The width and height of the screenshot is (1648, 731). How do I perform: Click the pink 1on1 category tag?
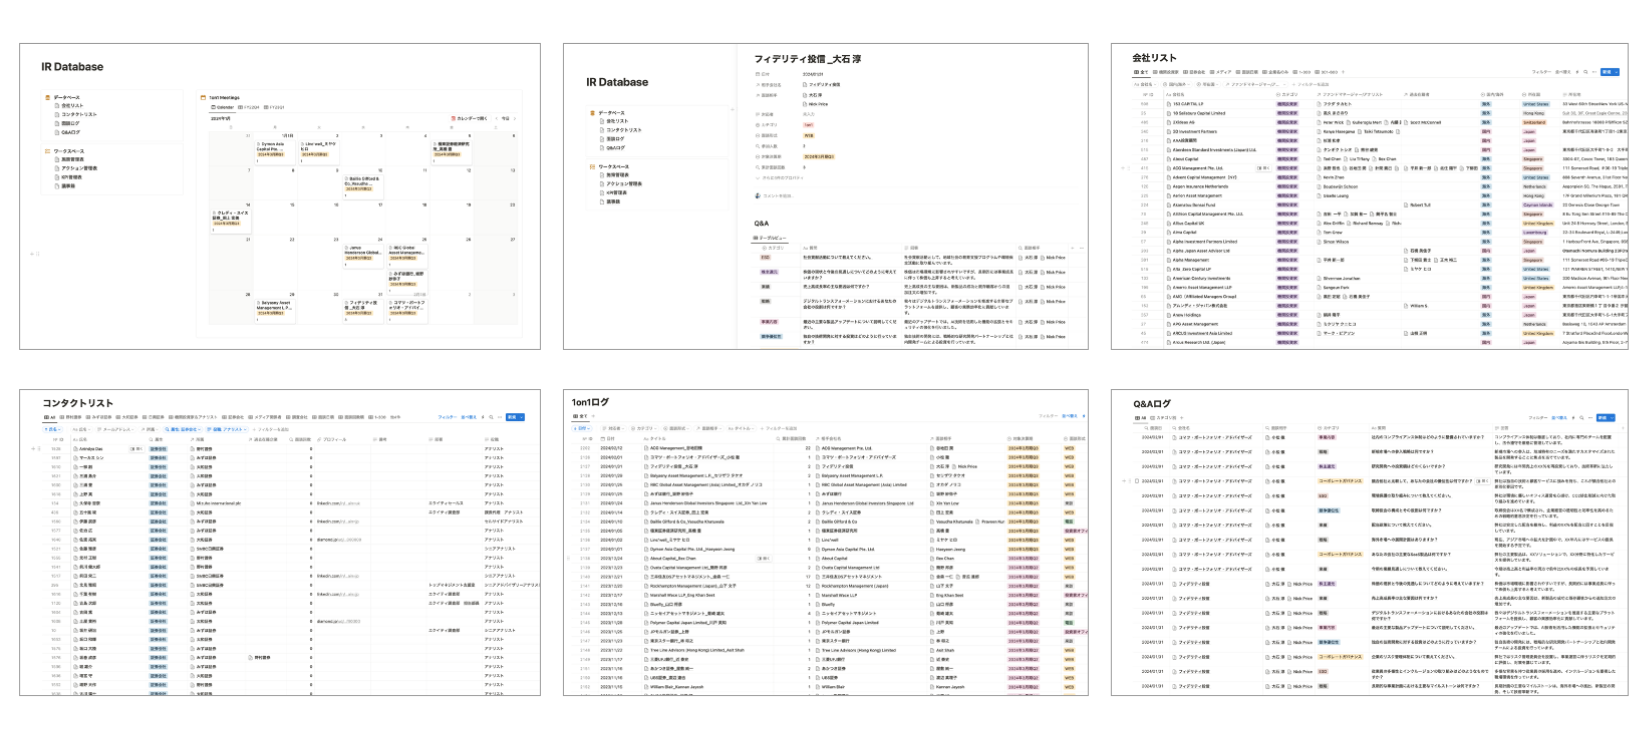[x=808, y=125]
